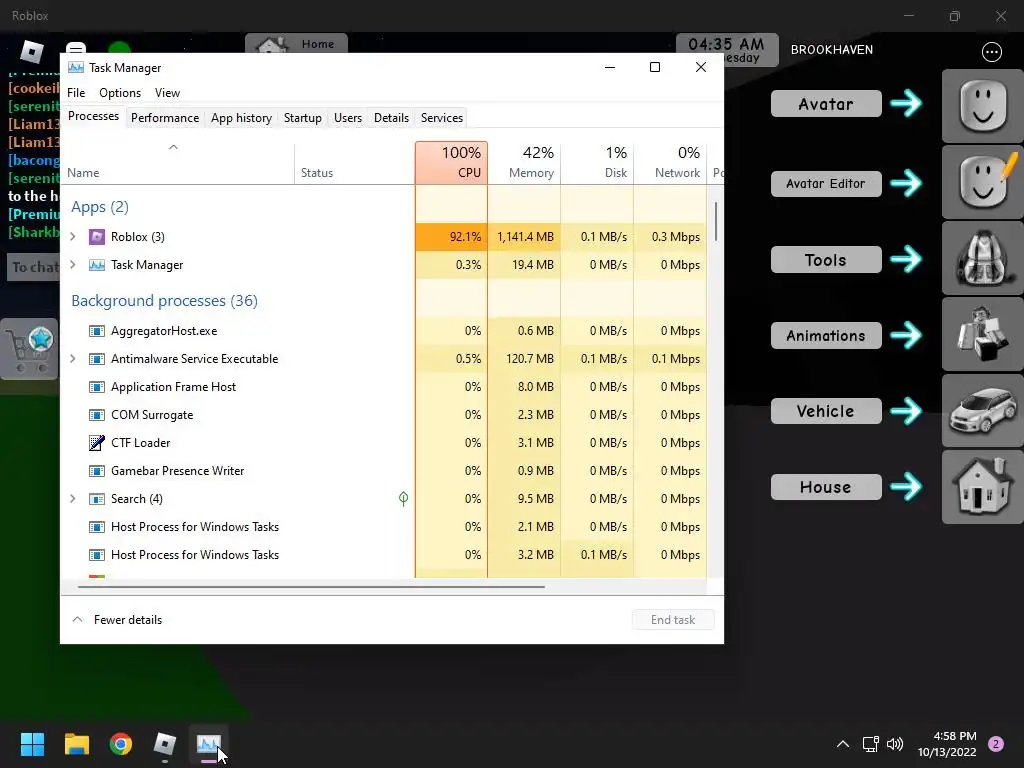Select the Processes tab
This screenshot has width=1024, height=768.
tap(93, 116)
